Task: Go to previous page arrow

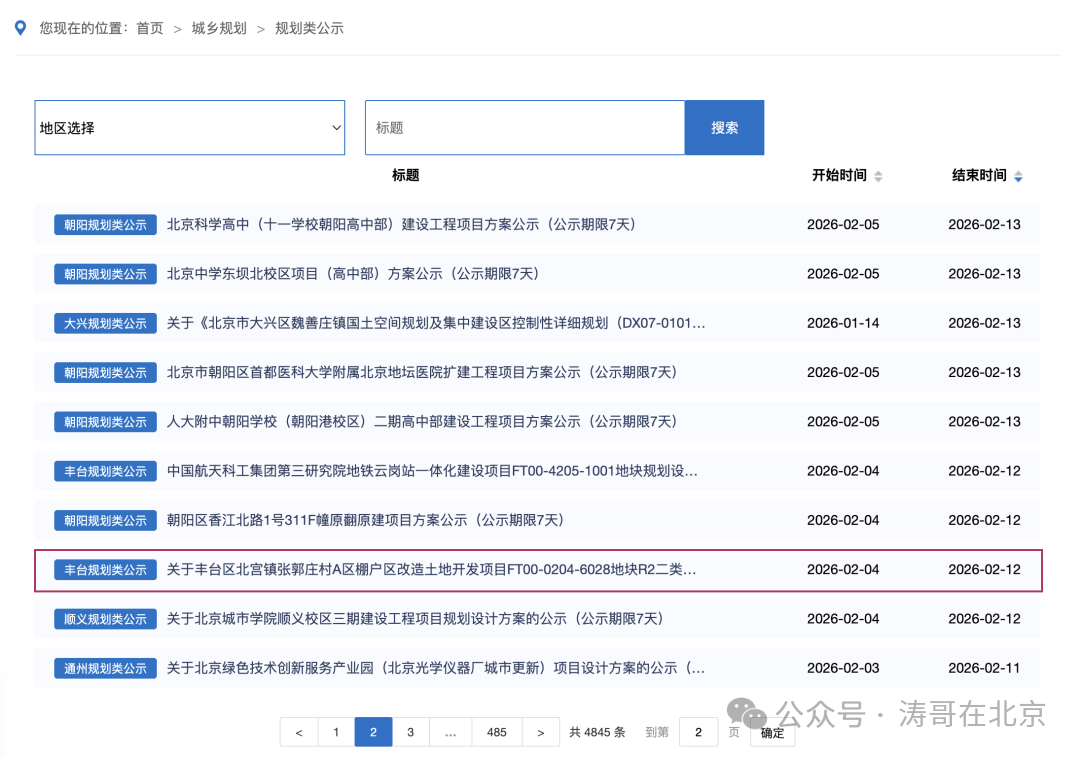Action: tap(299, 732)
